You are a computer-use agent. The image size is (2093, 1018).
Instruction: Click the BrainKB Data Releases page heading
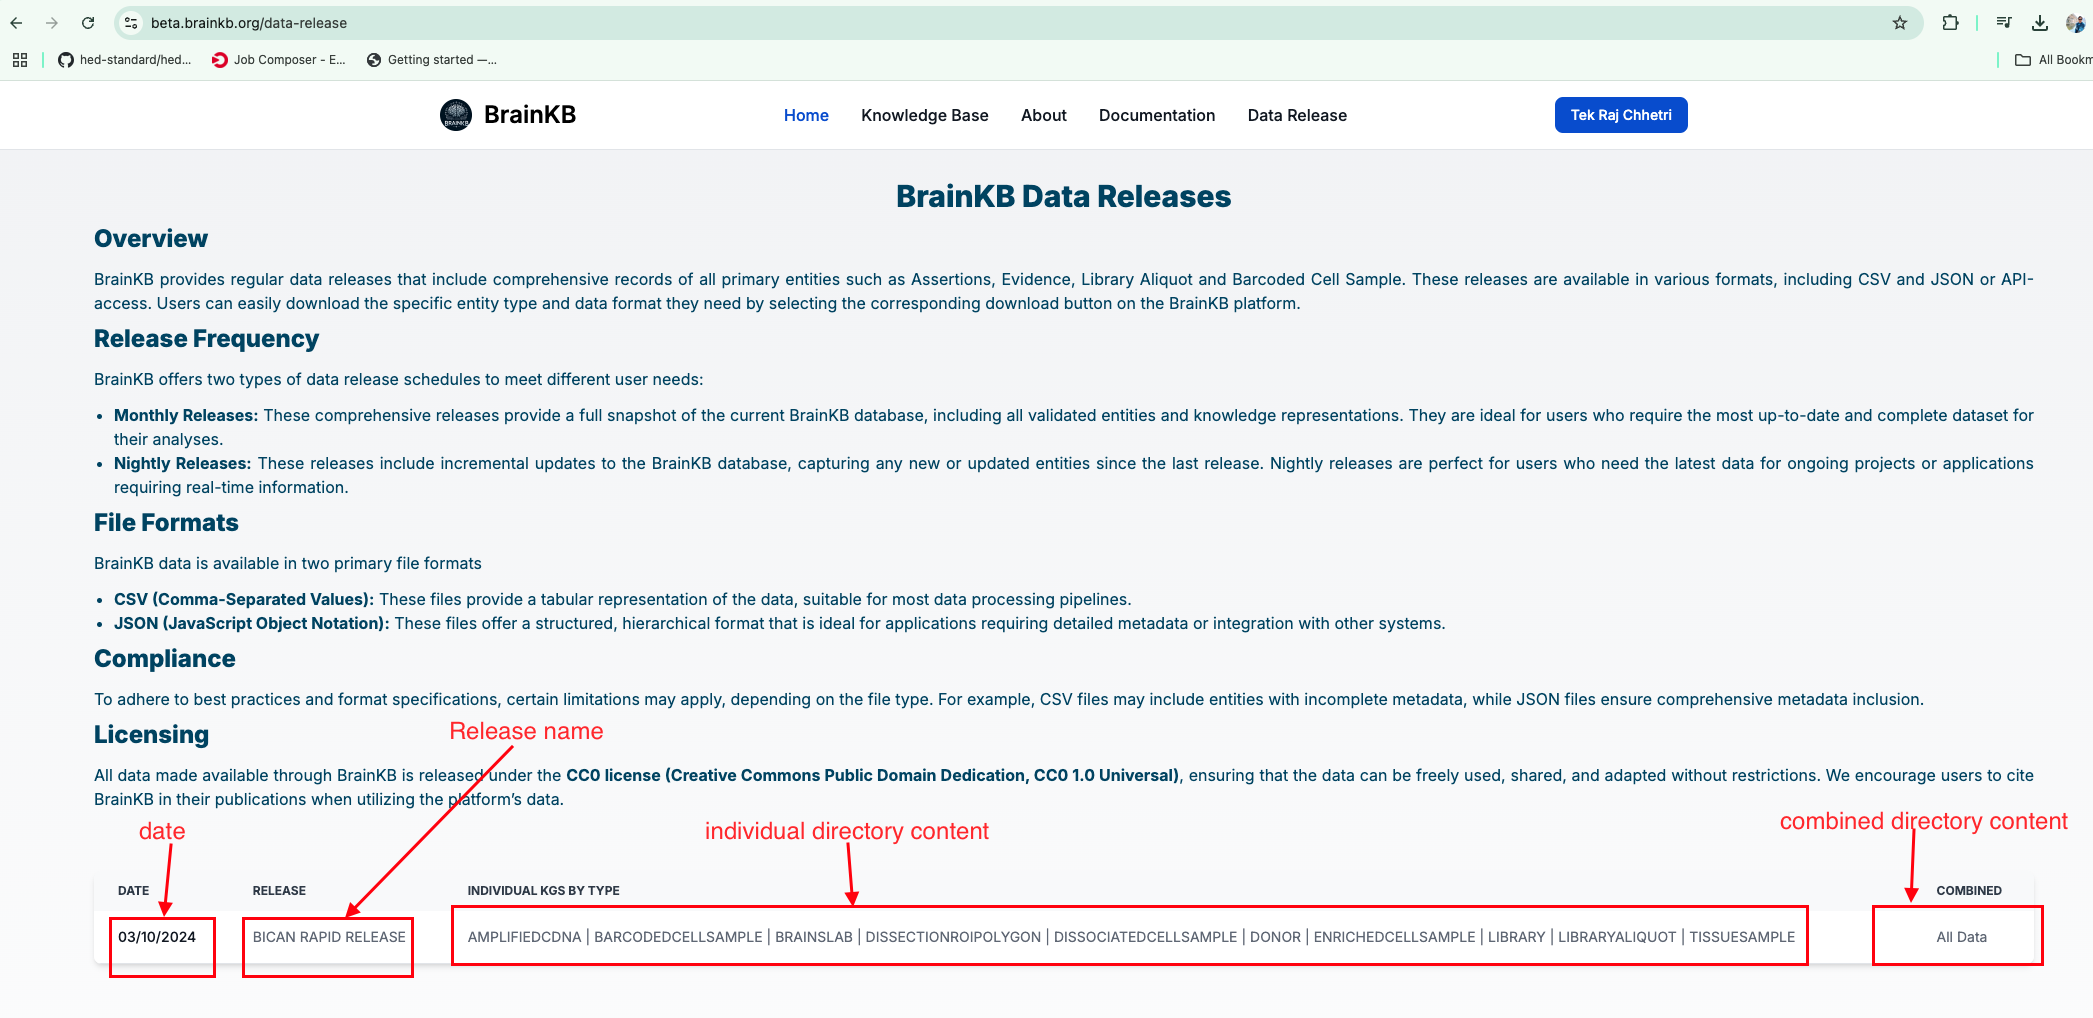[1063, 196]
